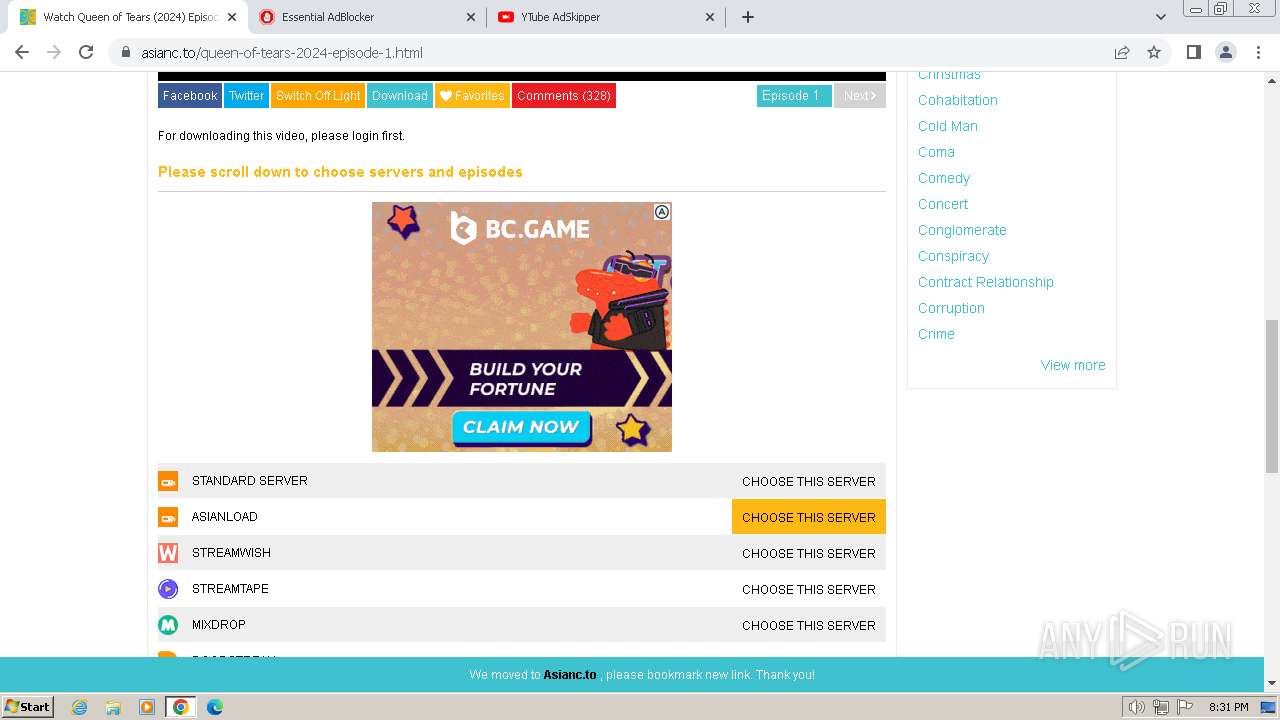Bookmark this page with star icon
1280x720 pixels.
click(x=1154, y=52)
